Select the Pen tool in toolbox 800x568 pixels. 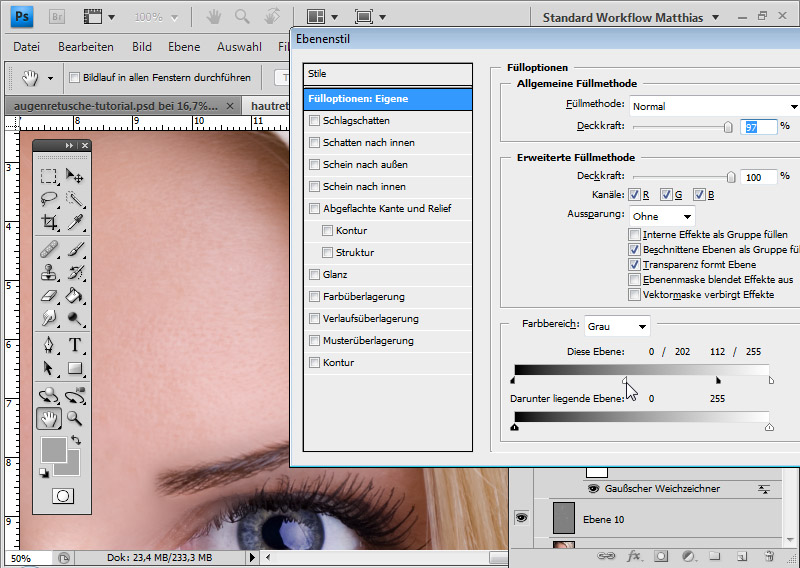[48, 346]
